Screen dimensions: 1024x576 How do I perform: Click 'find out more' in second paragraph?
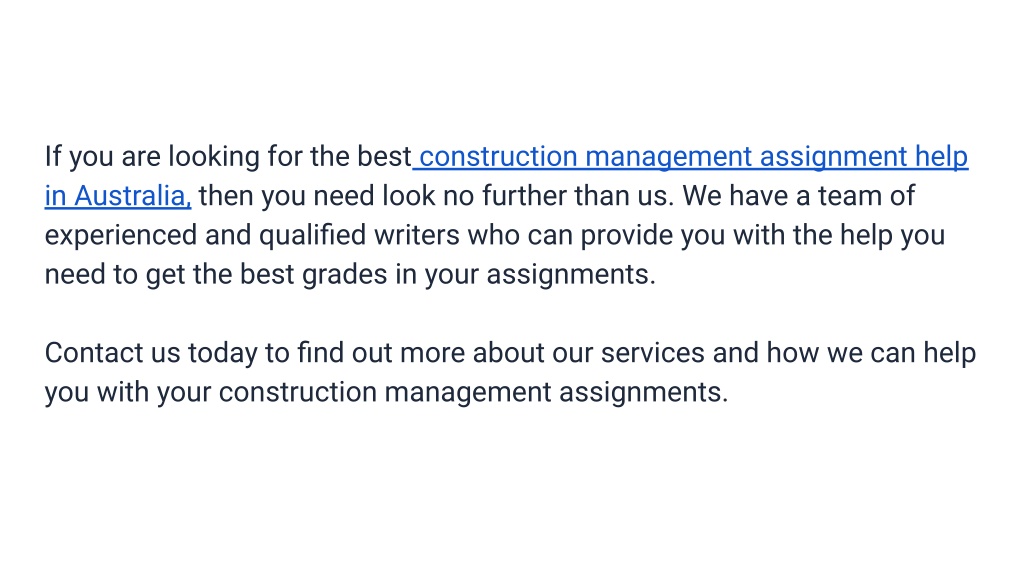381,353
